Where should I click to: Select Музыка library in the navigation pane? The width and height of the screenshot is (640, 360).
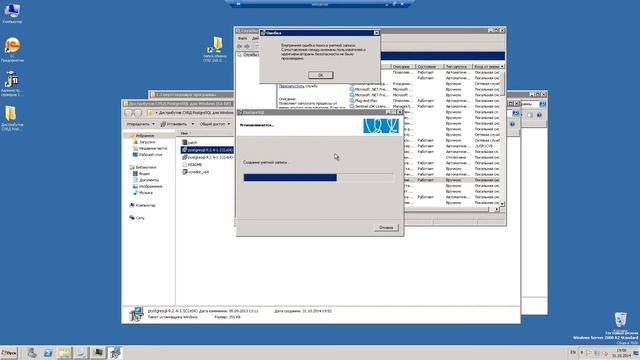143,192
